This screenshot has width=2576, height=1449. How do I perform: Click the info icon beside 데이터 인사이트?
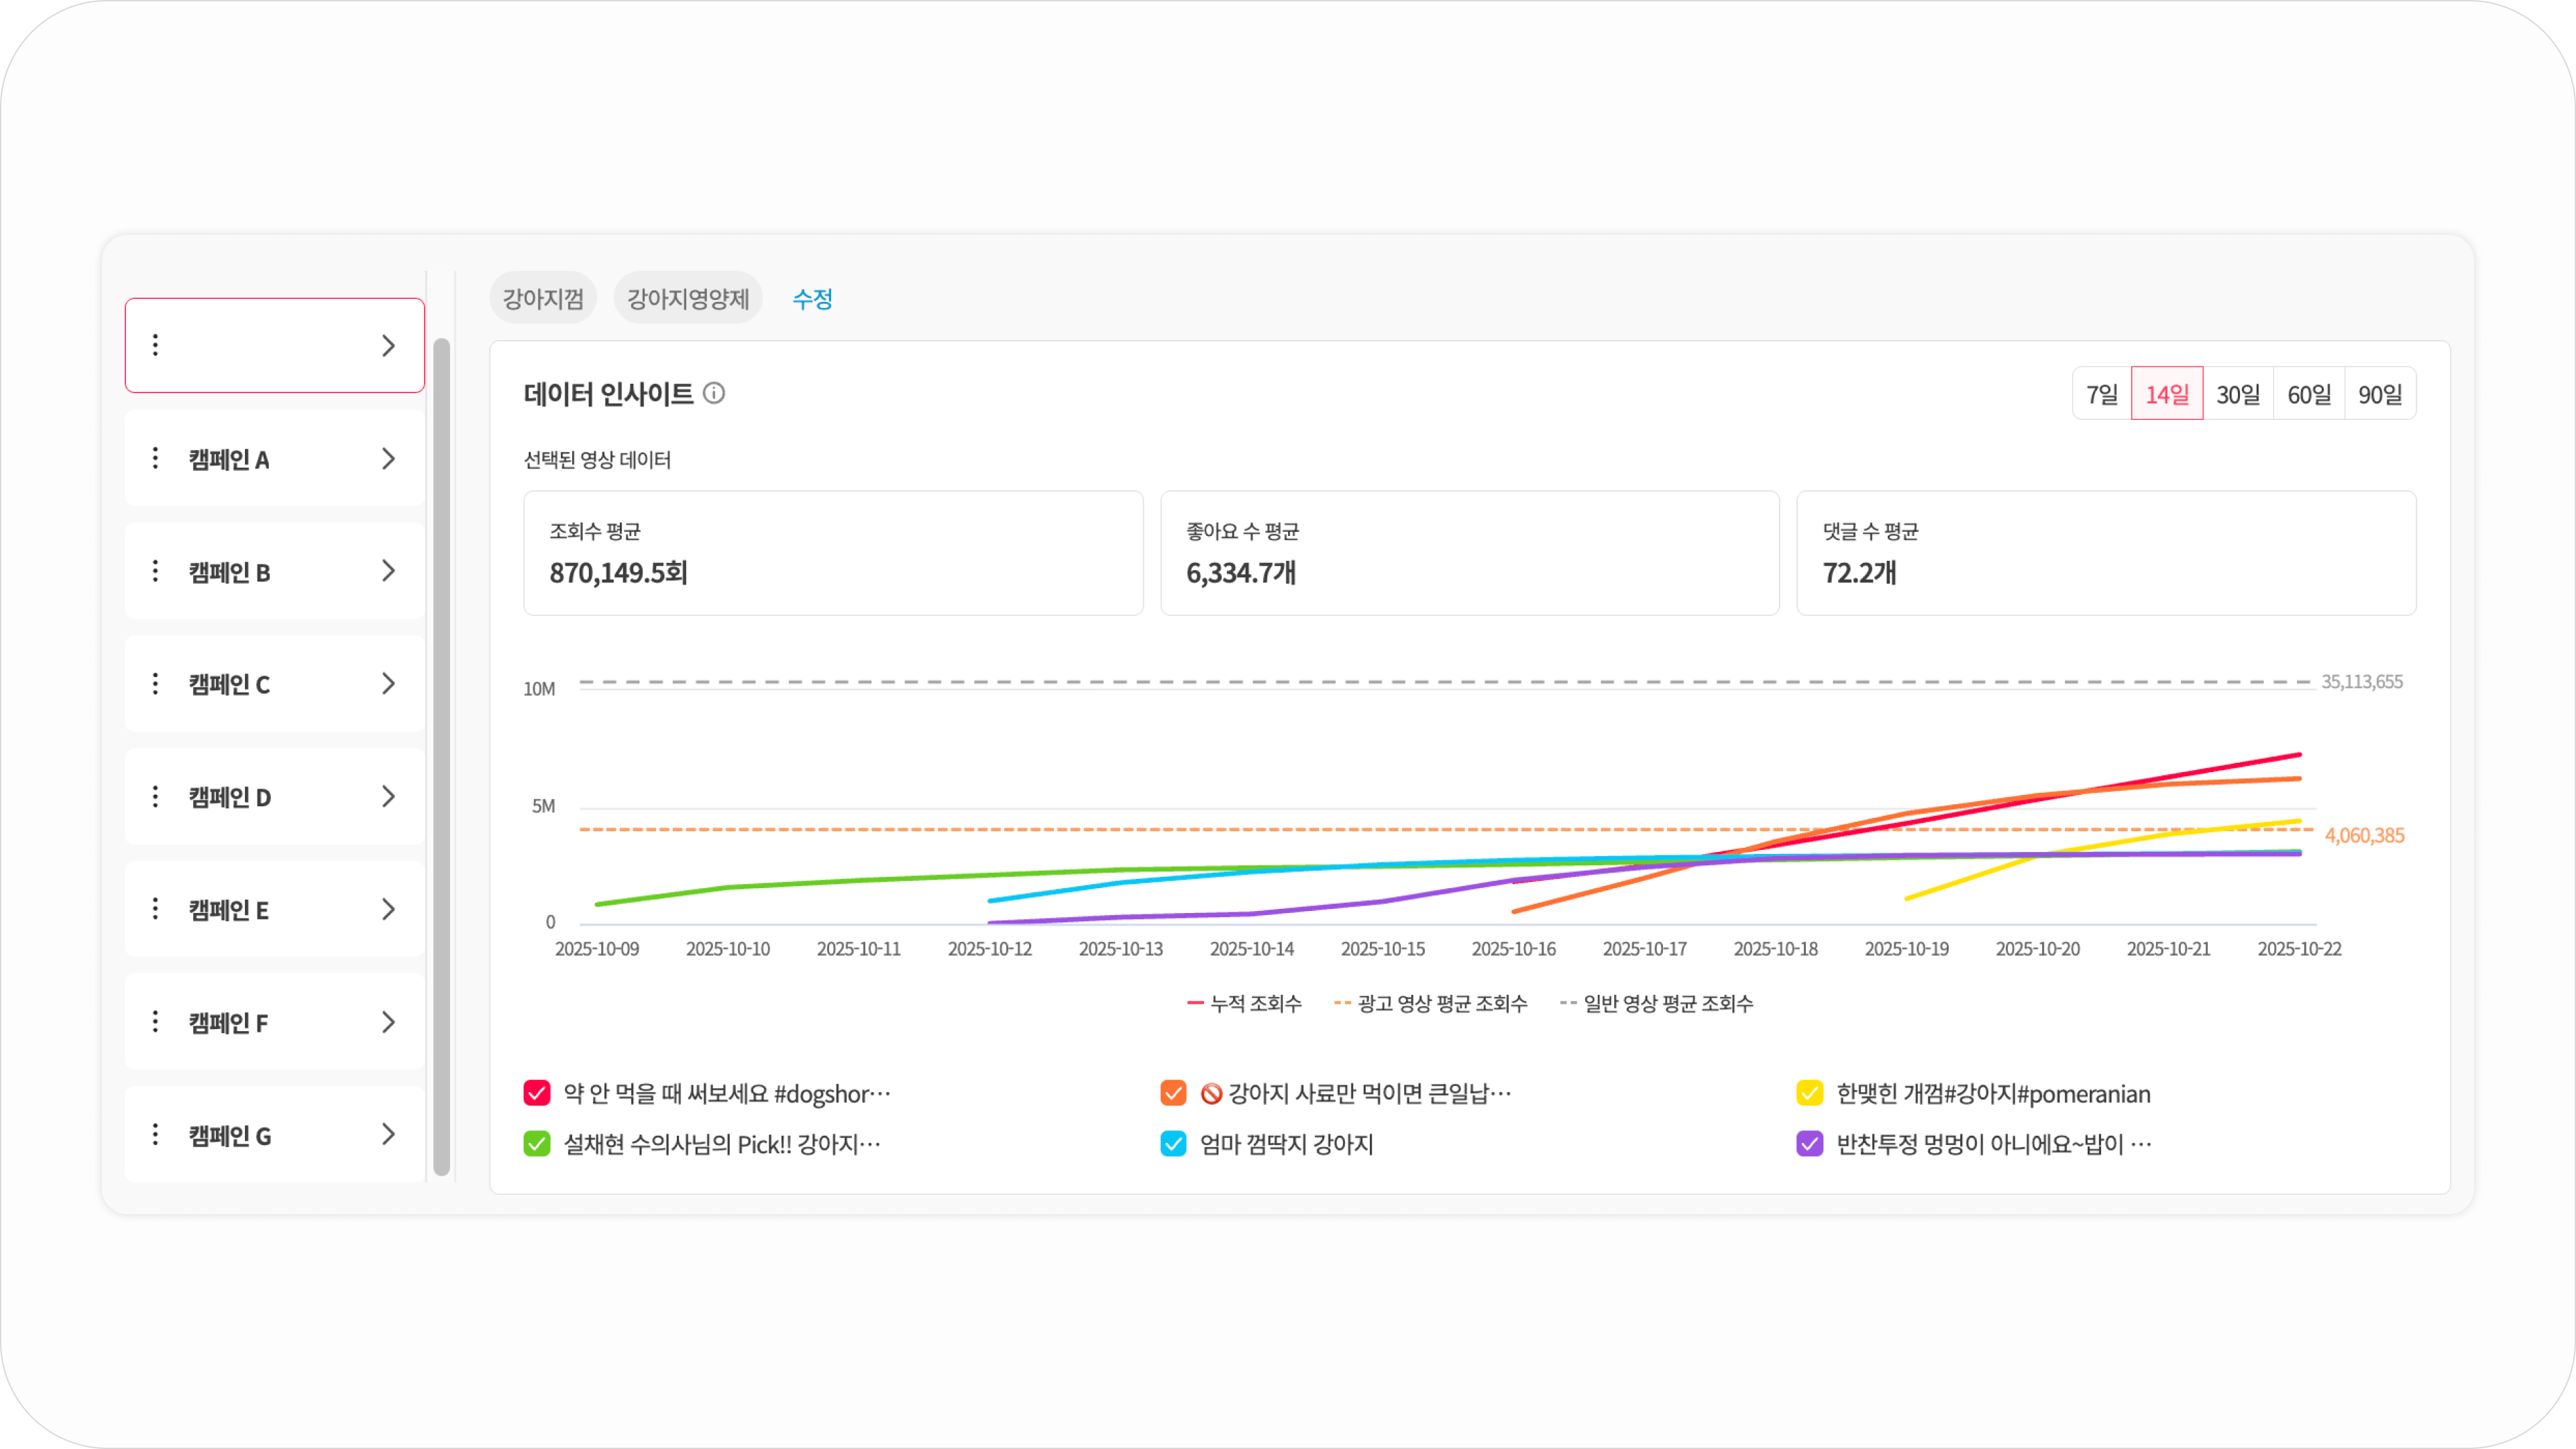coord(714,393)
